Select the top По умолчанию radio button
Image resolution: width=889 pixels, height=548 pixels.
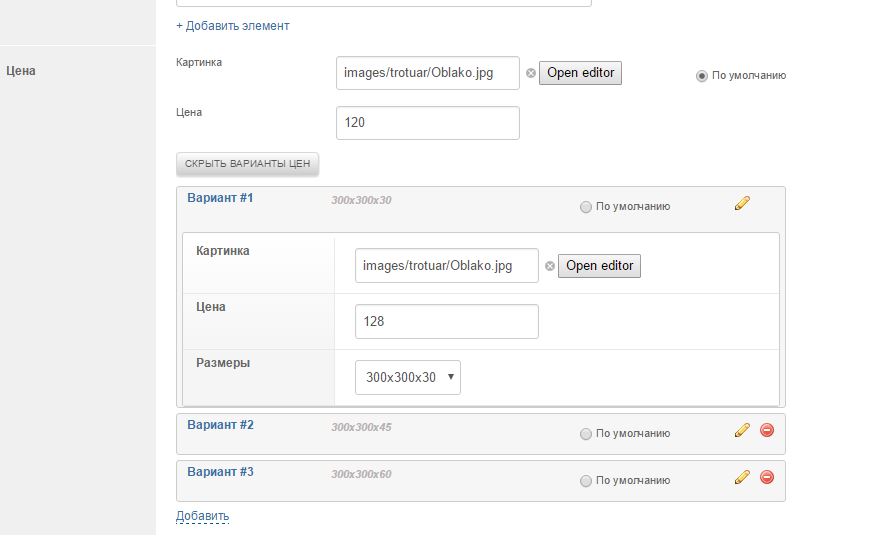[702, 75]
